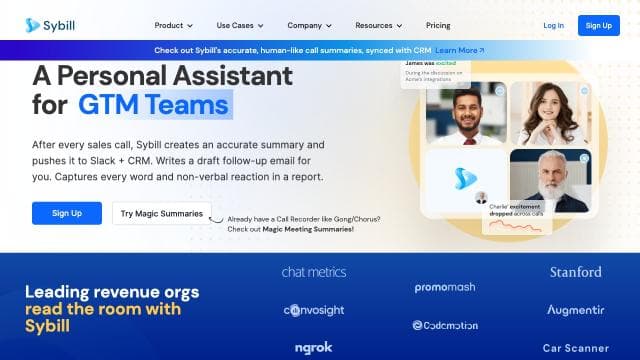Image resolution: width=640 pixels, height=360 pixels.
Task: Expand the Product dropdown menu
Action: [173, 25]
